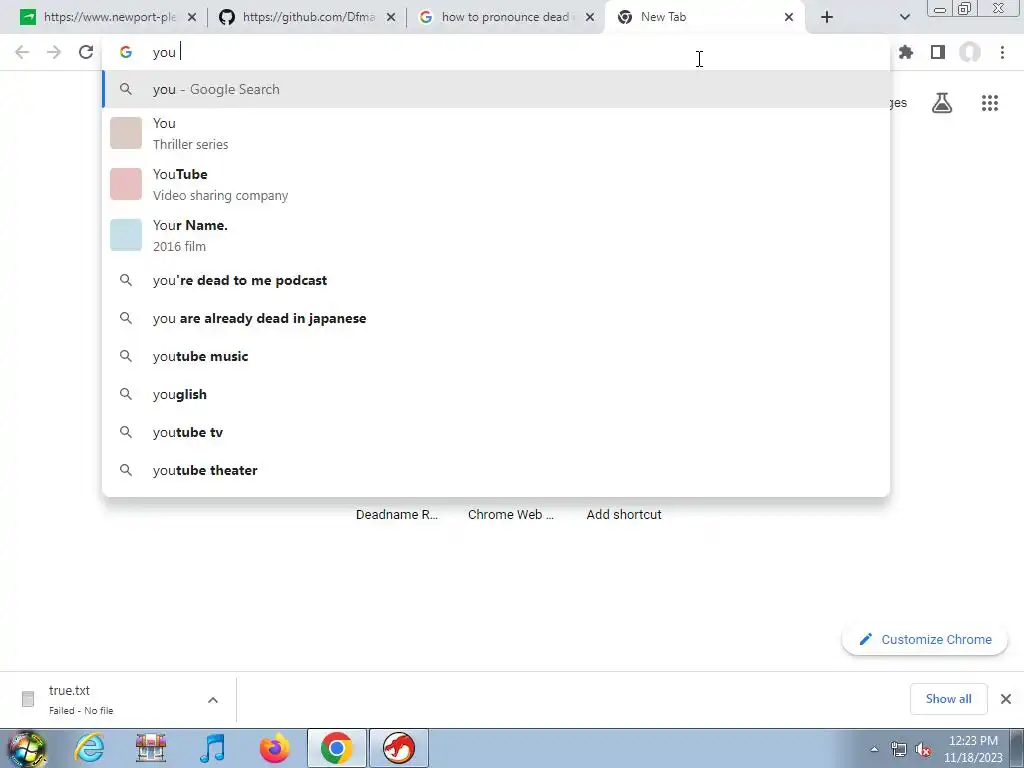This screenshot has height=768, width=1024.
Task: Click the Customize Chrome button
Action: point(925,639)
